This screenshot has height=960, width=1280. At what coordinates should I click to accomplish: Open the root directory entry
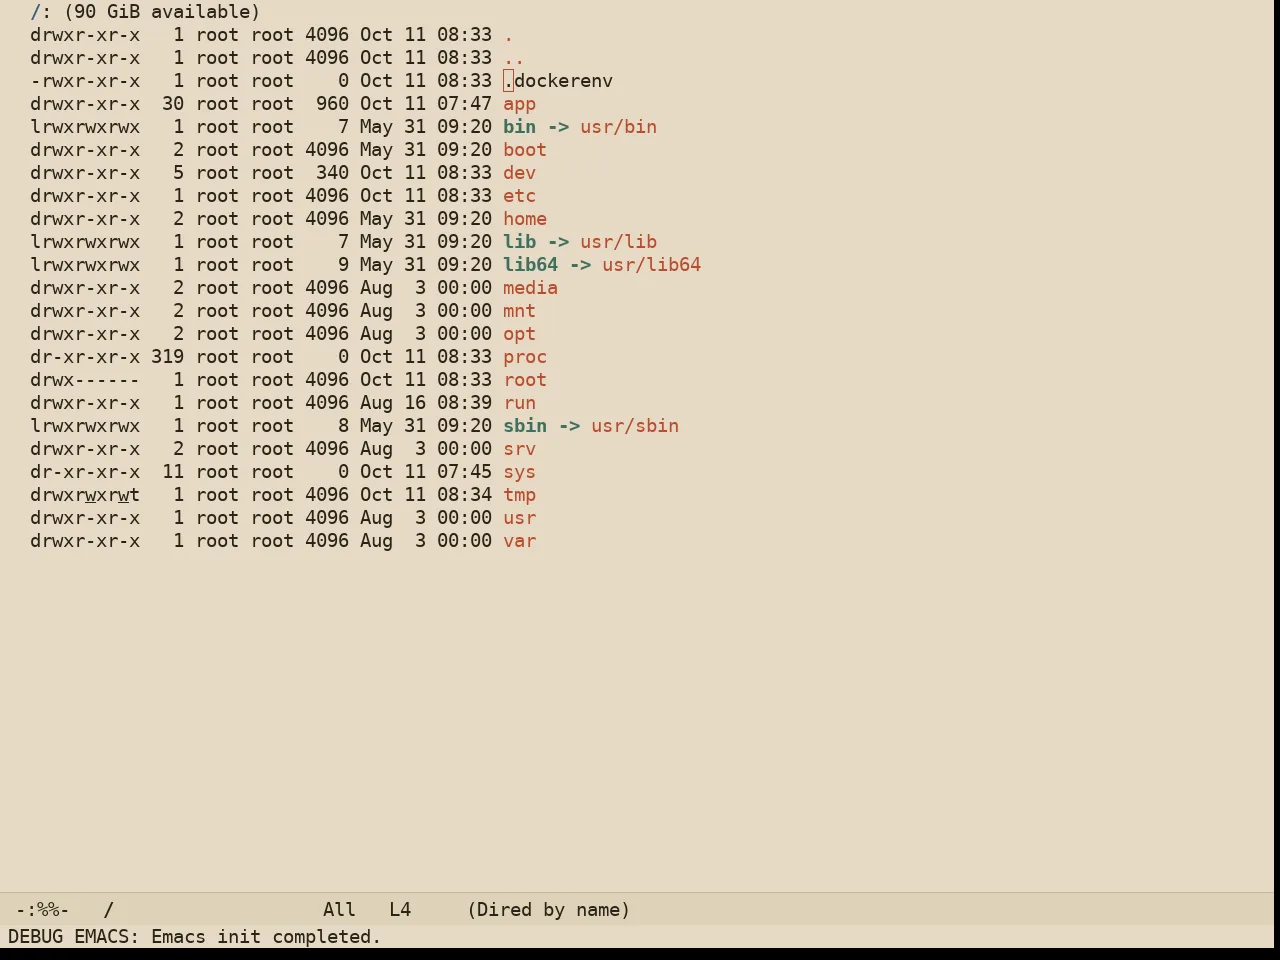coord(525,380)
